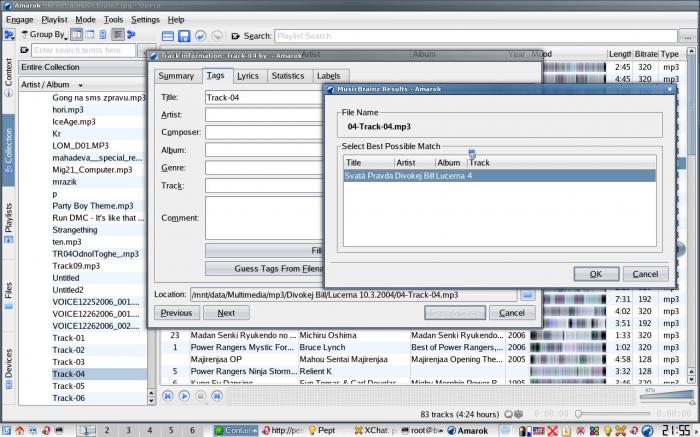Click the undo check icon in playlist toolbar

tap(200, 36)
